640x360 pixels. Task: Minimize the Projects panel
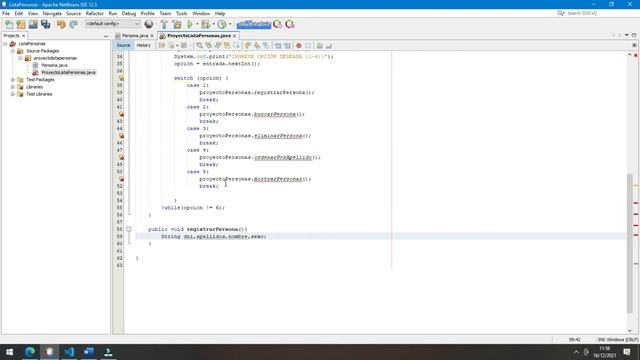click(106, 36)
